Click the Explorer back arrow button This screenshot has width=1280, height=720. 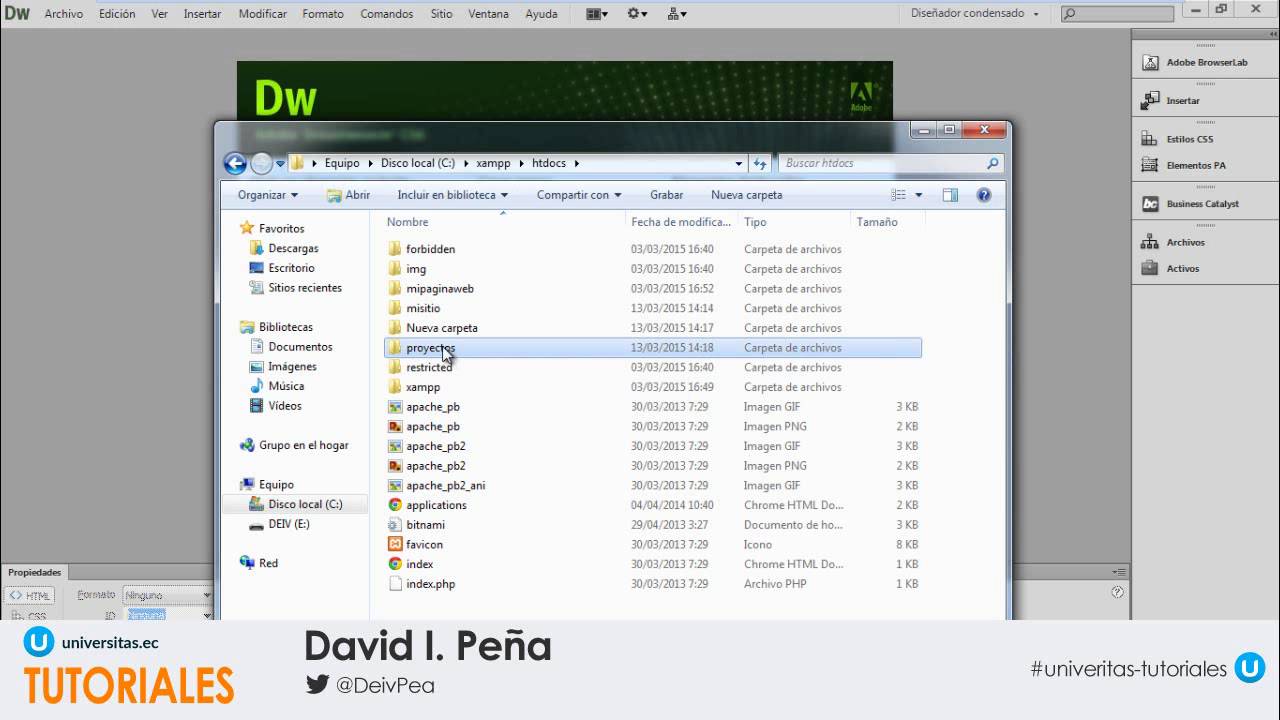[235, 163]
